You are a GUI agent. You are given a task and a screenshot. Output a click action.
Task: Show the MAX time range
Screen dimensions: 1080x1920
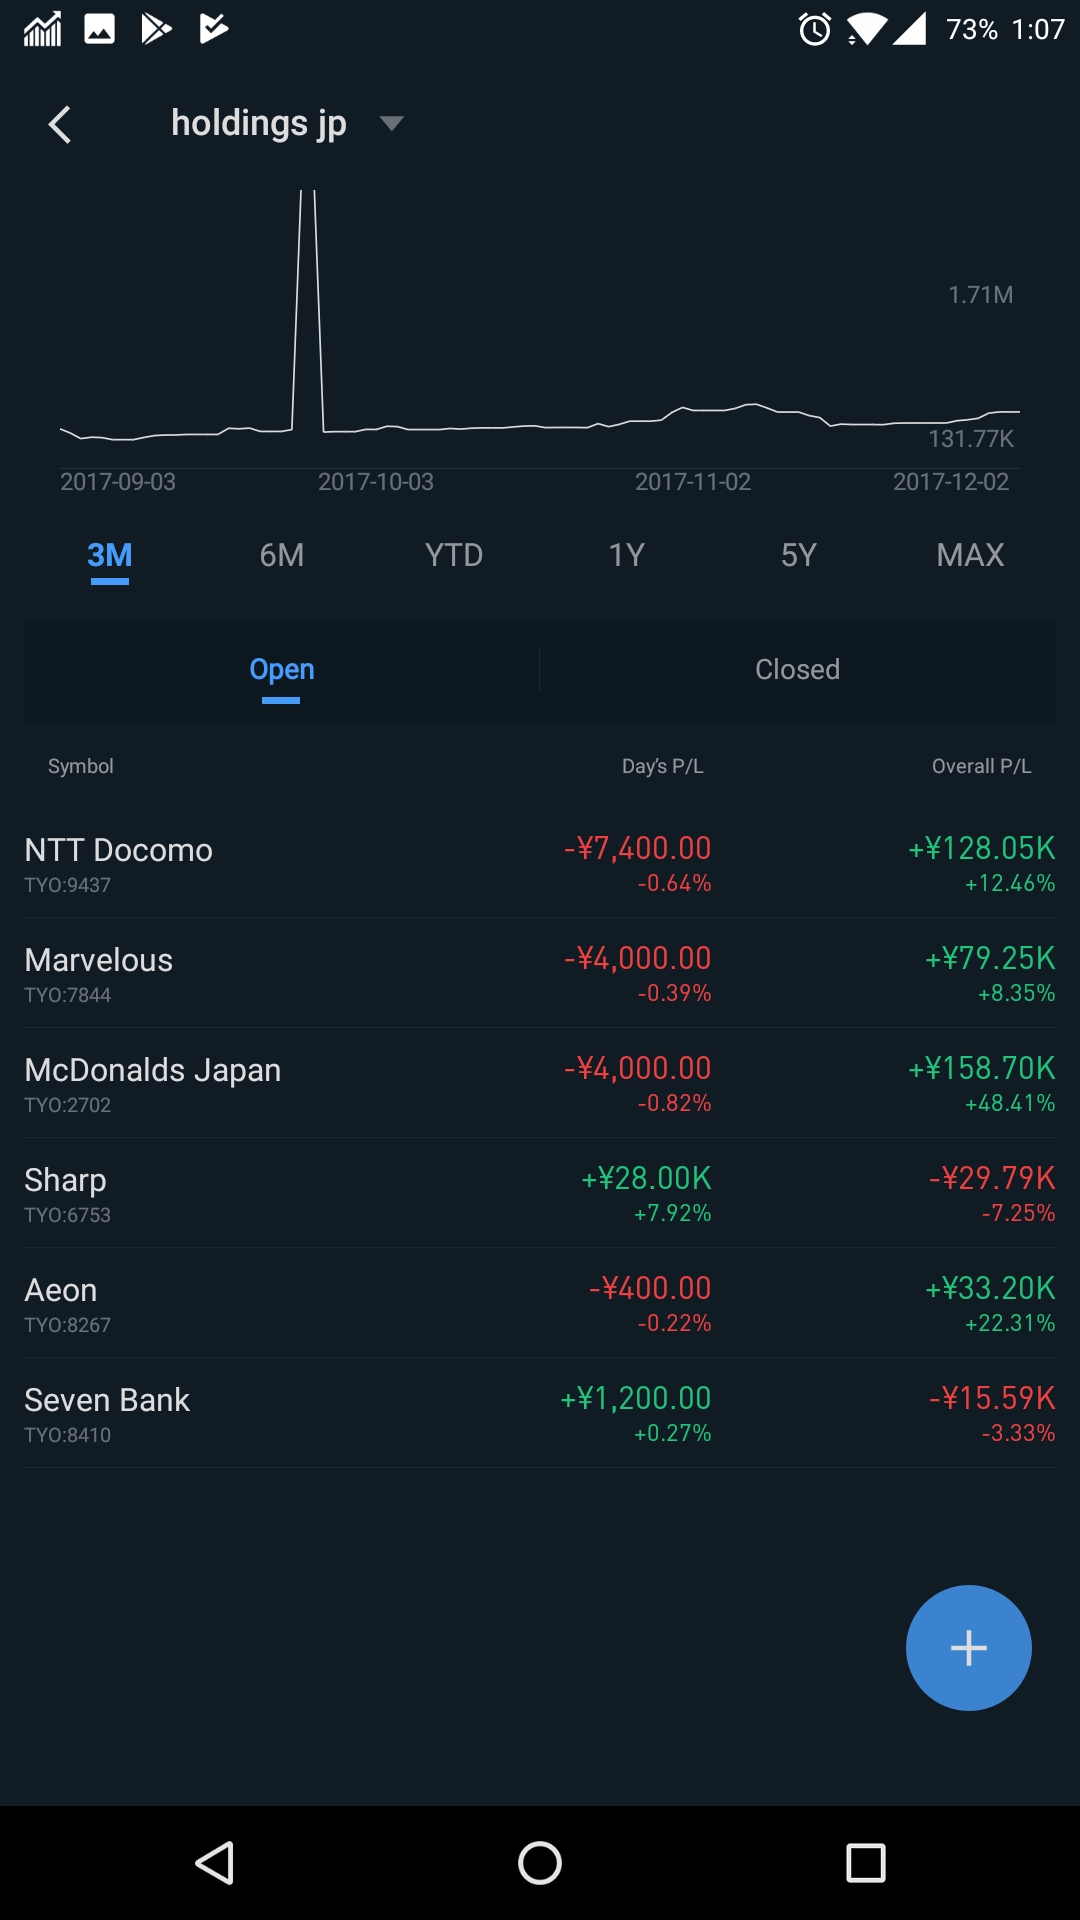970,556
